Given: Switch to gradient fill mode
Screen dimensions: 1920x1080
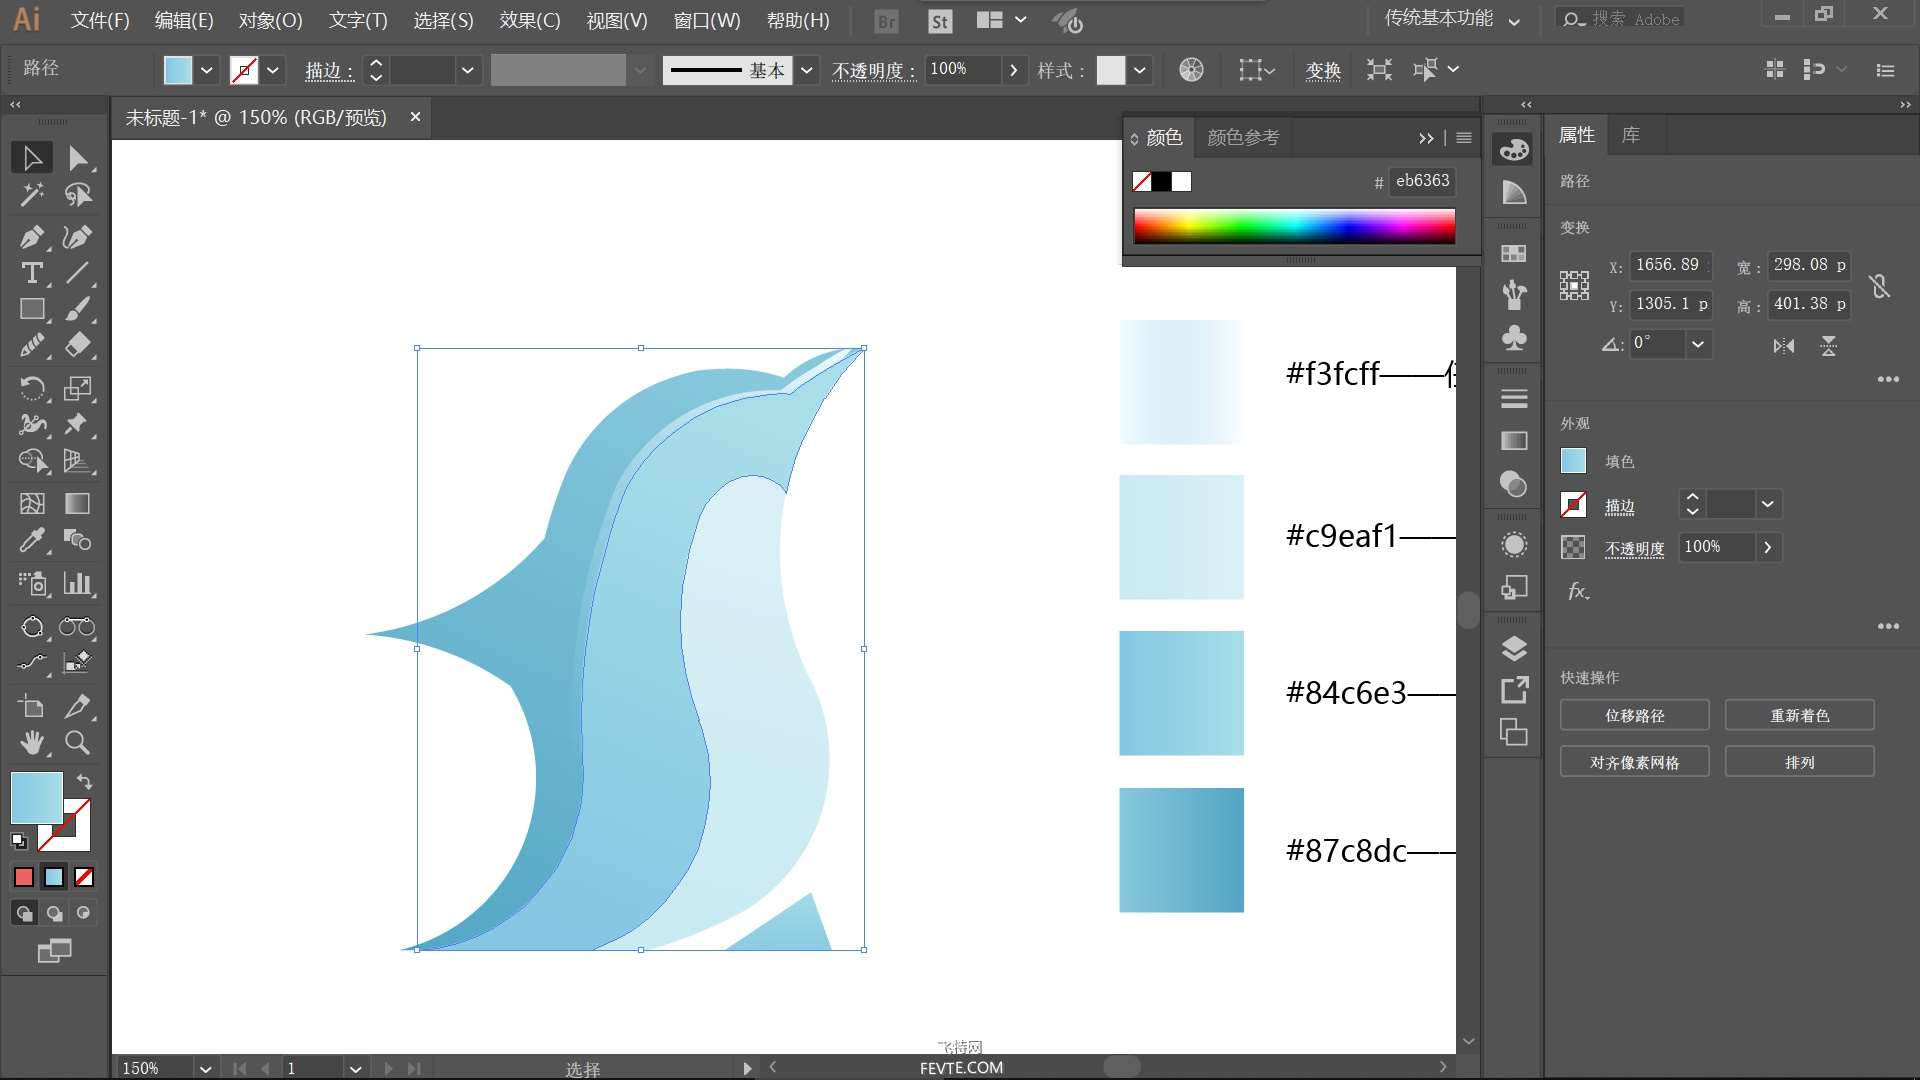Looking at the screenshot, I should pyautogui.click(x=54, y=877).
